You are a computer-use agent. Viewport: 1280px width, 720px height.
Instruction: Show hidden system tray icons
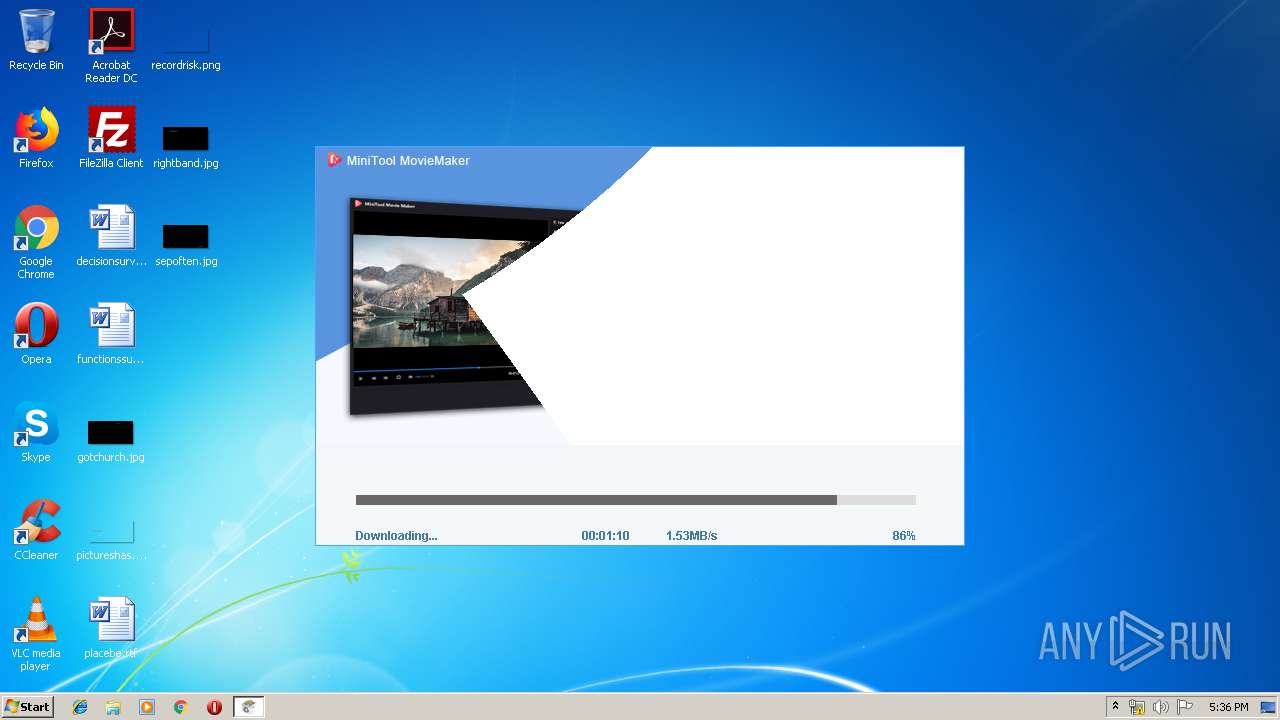(x=1115, y=707)
